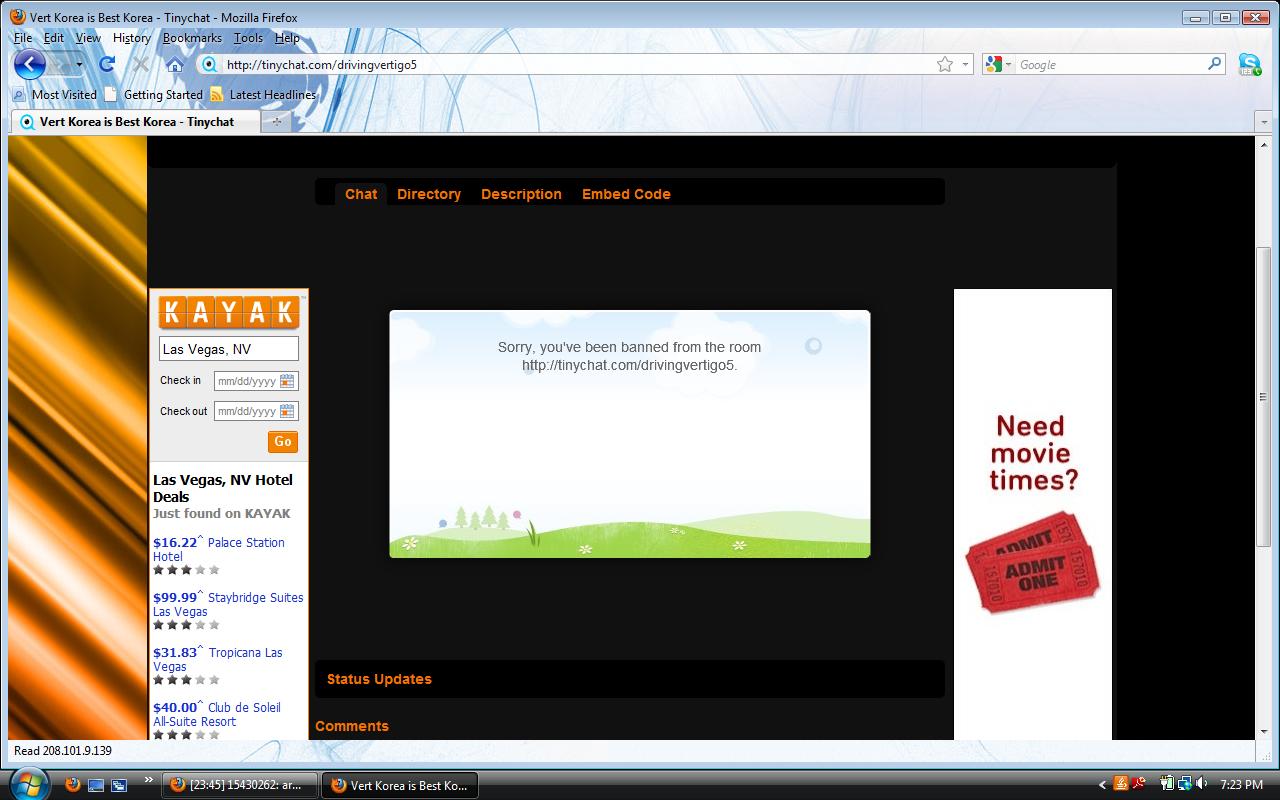Viewport: 1280px width, 800px height.
Task: Open the Bookmarks menu
Action: click(x=192, y=38)
